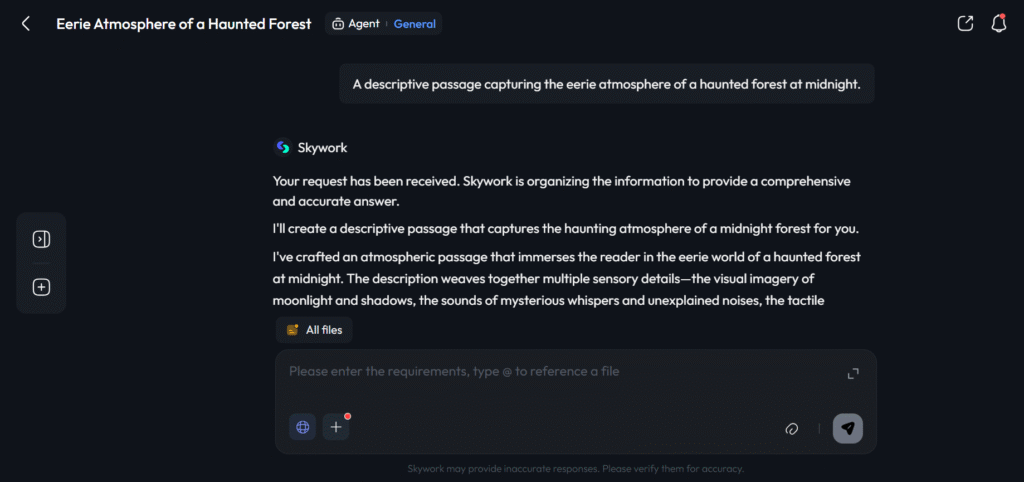Click the user's haunted forest prompt bubble

point(606,84)
